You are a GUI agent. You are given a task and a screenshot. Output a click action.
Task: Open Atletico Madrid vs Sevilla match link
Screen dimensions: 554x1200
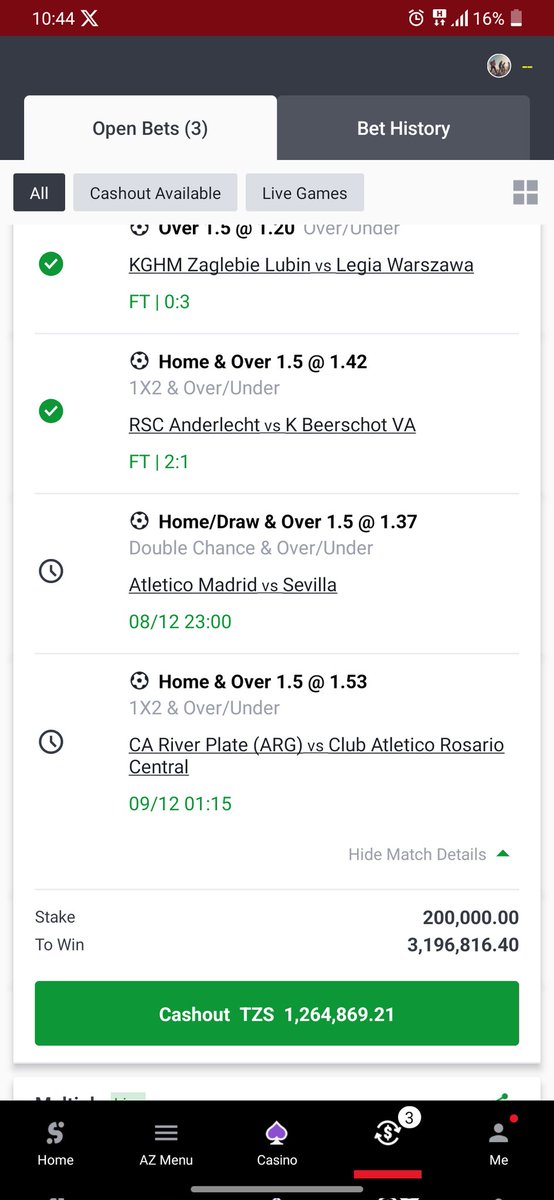click(x=233, y=585)
